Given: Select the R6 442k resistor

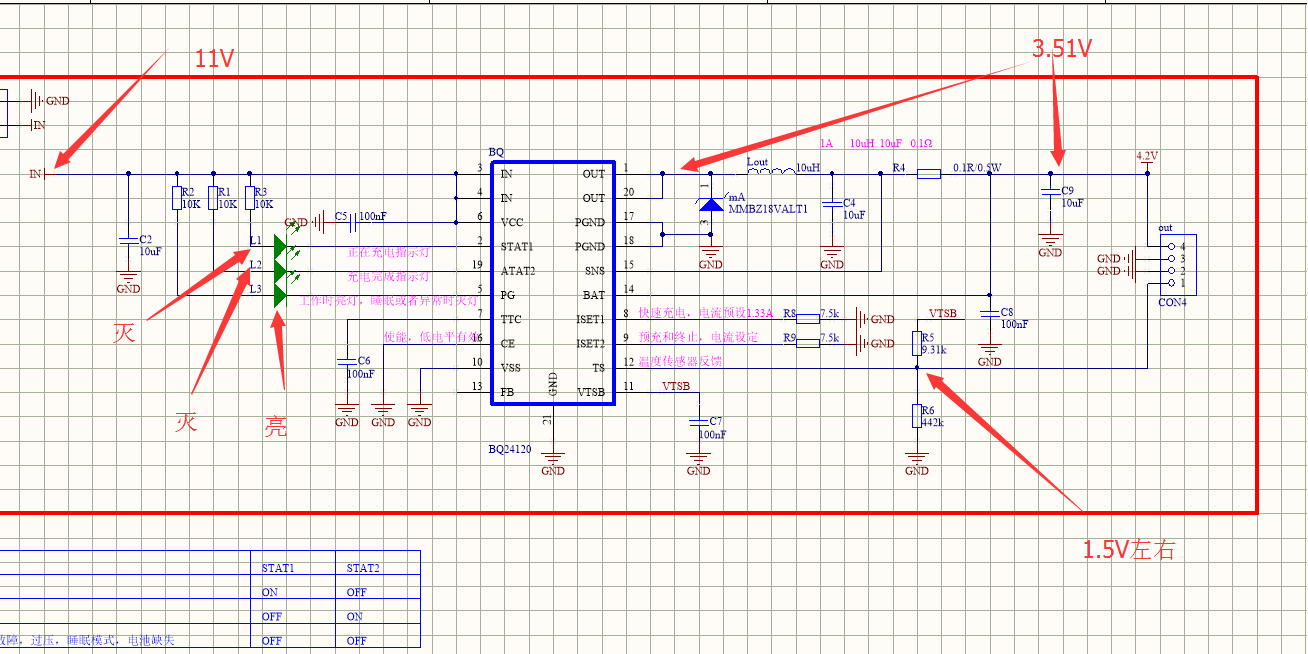Looking at the screenshot, I should click(x=917, y=415).
